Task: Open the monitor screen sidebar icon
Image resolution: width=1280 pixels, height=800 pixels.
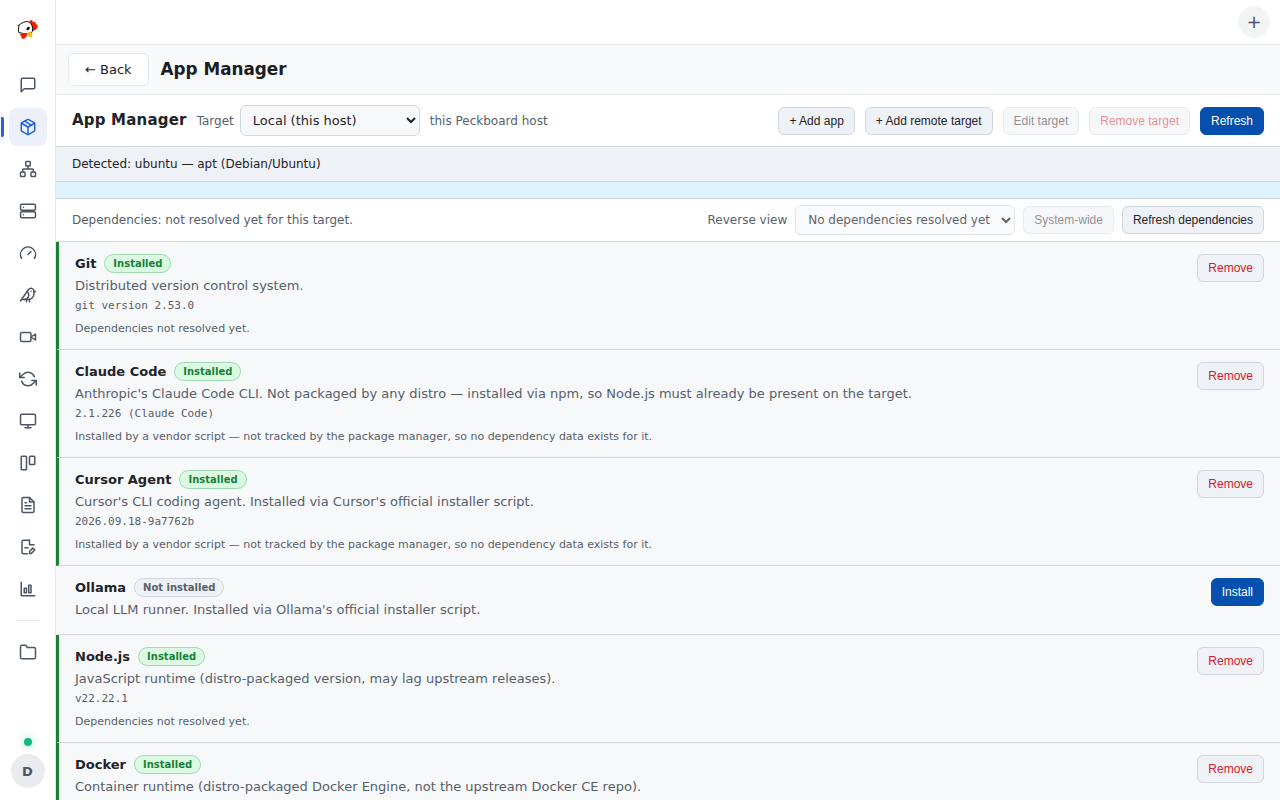Action: [28, 421]
